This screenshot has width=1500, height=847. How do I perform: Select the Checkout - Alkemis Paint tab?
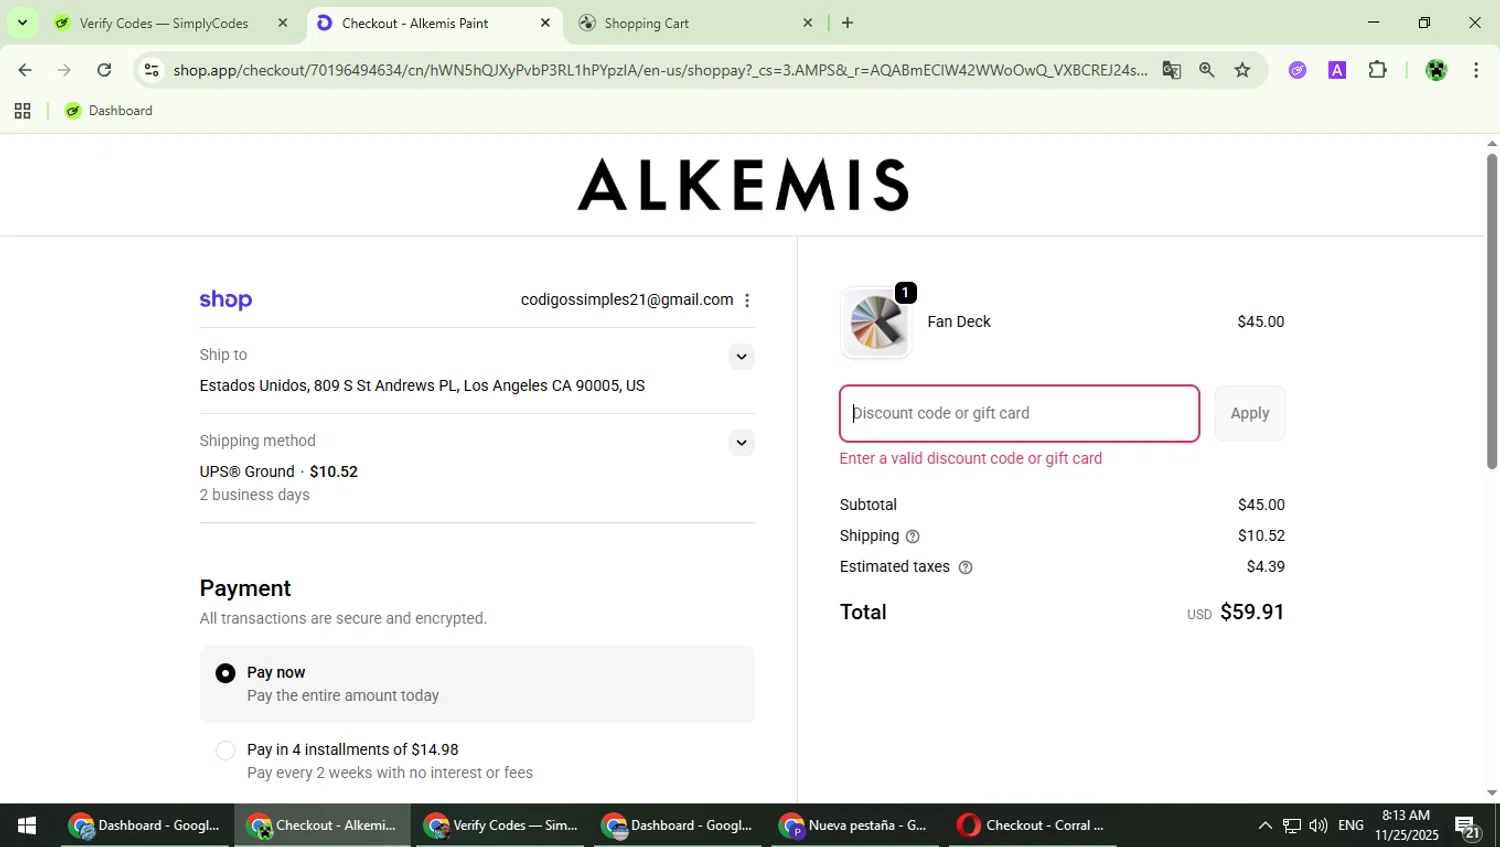(x=415, y=23)
